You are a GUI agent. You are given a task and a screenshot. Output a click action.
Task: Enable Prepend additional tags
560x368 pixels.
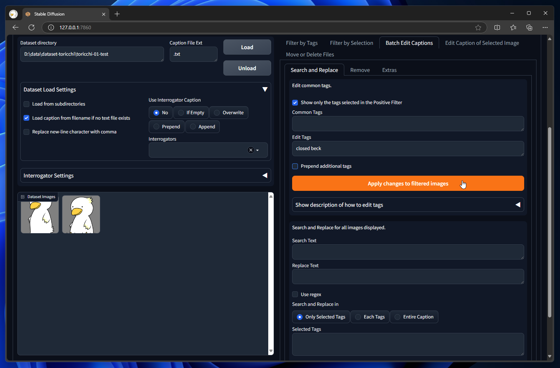click(295, 166)
